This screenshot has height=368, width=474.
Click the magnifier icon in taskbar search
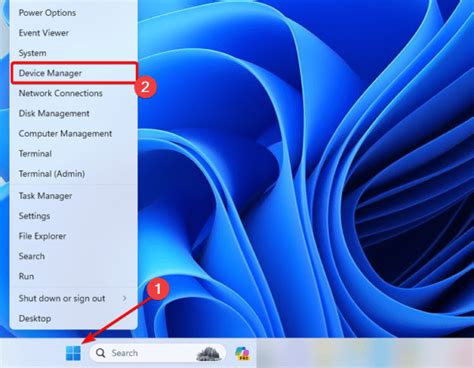tap(100, 353)
